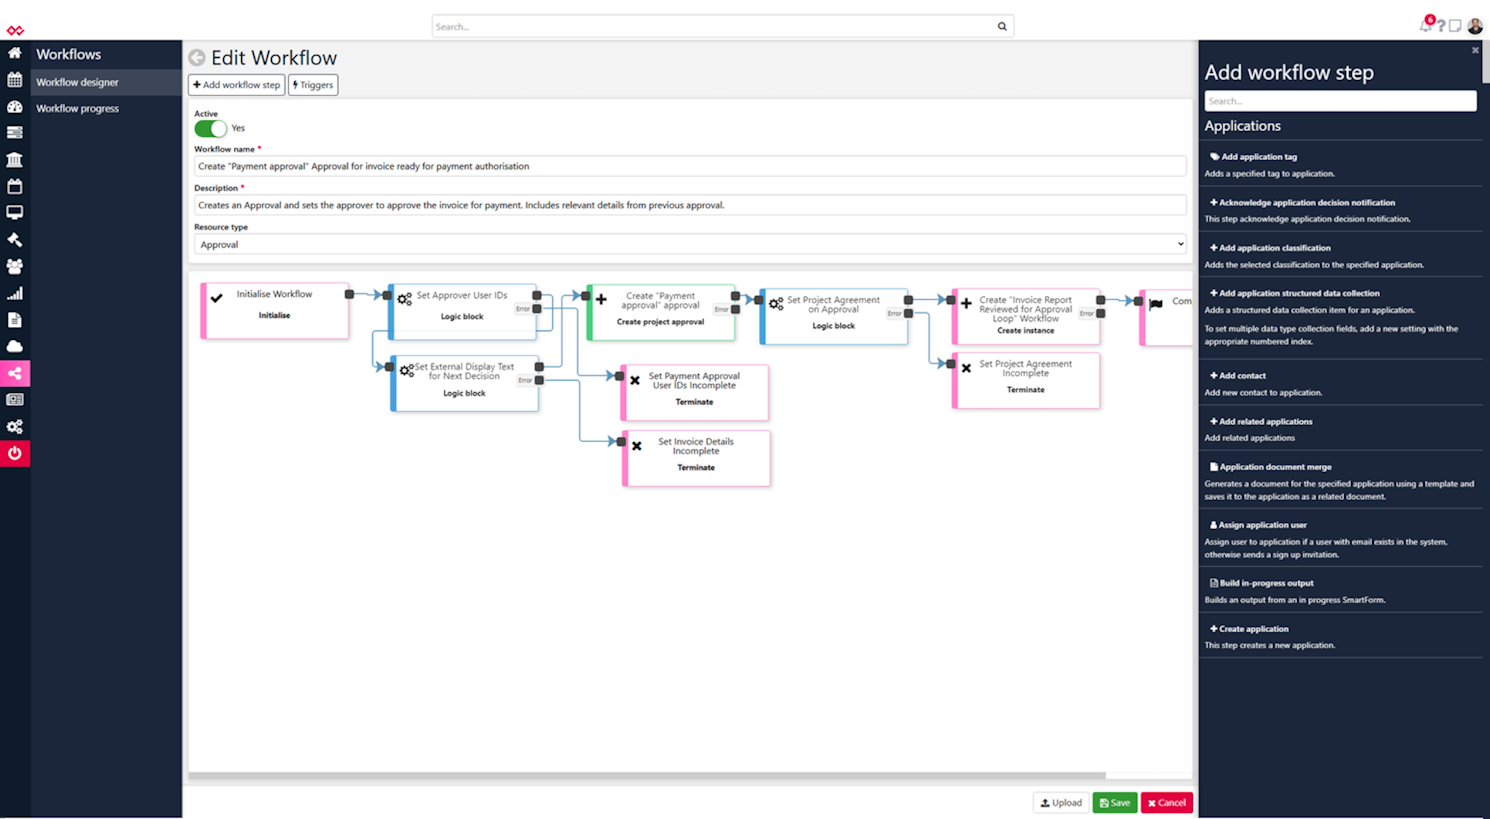
Task: Click the Workflow name input field
Action: click(690, 166)
